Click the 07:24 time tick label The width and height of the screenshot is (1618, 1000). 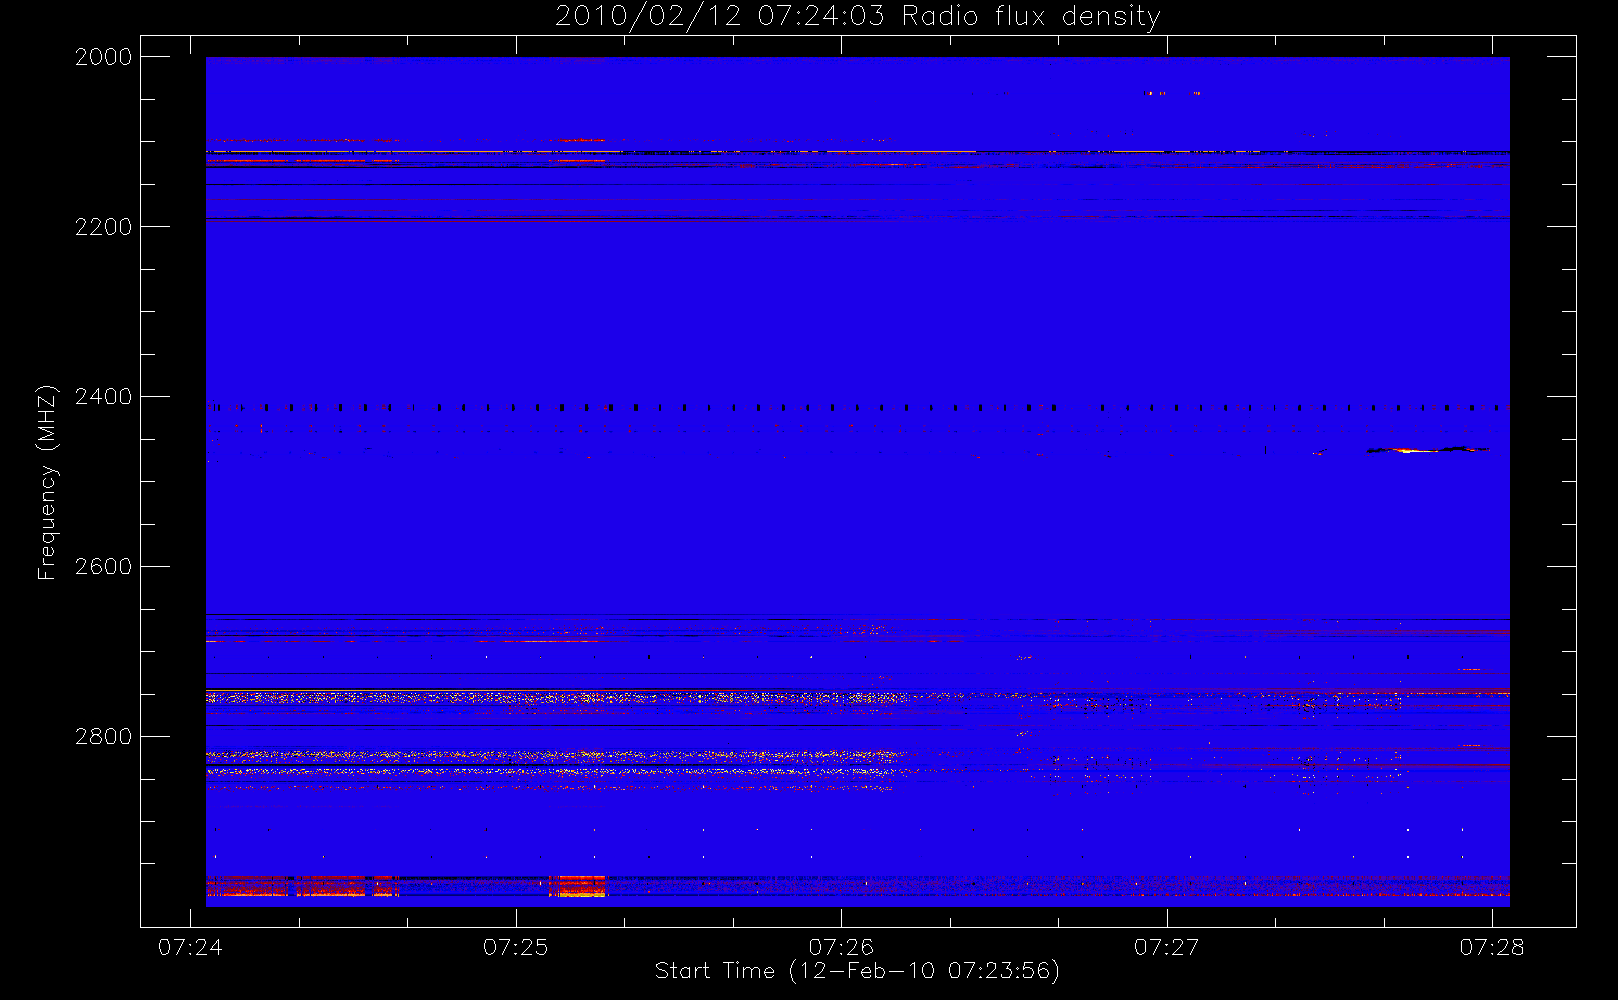(190, 947)
